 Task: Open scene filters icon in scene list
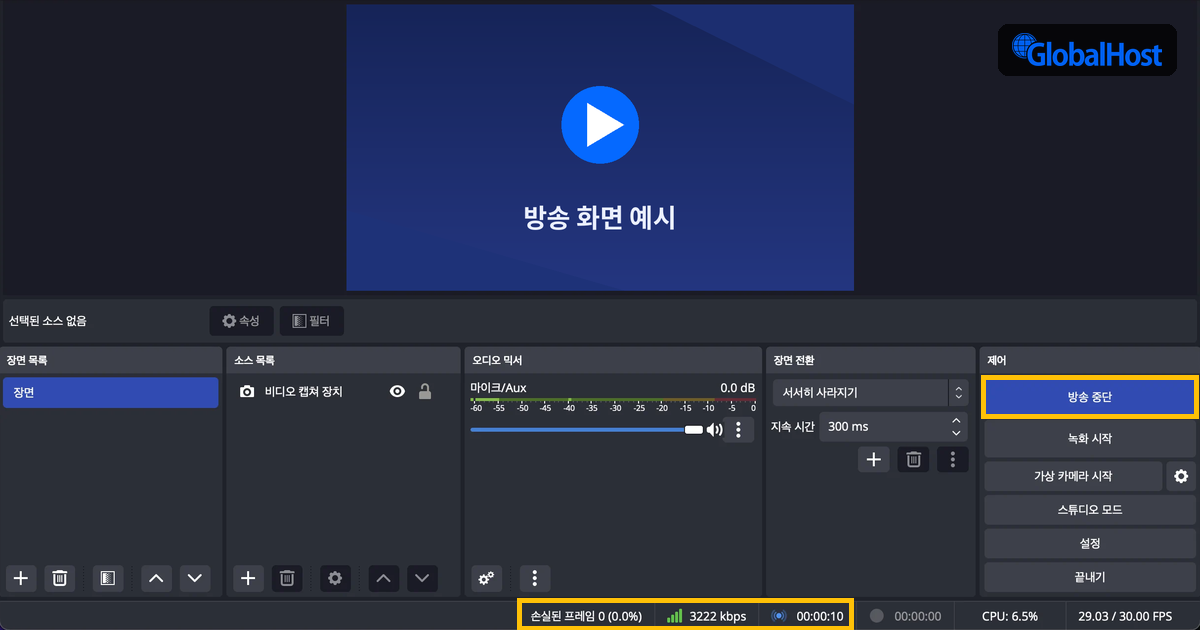tap(107, 578)
